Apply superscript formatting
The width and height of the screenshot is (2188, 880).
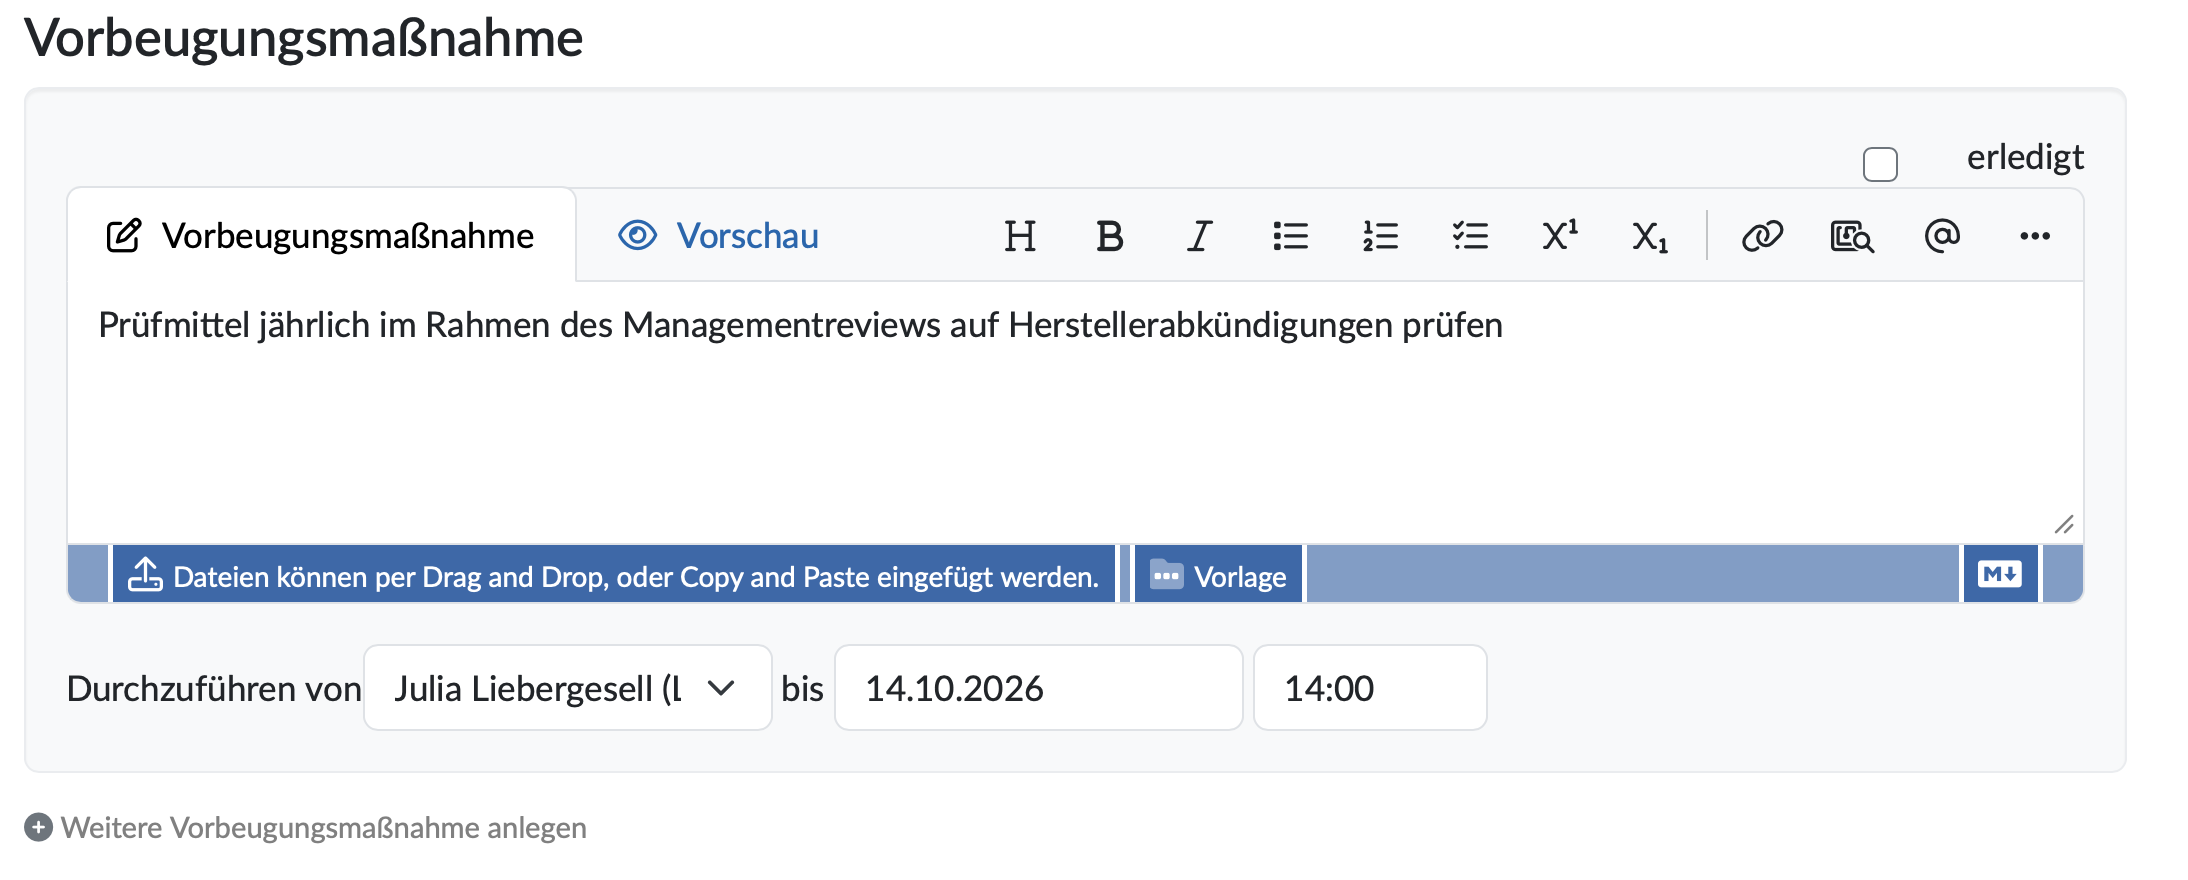[x=1560, y=236]
